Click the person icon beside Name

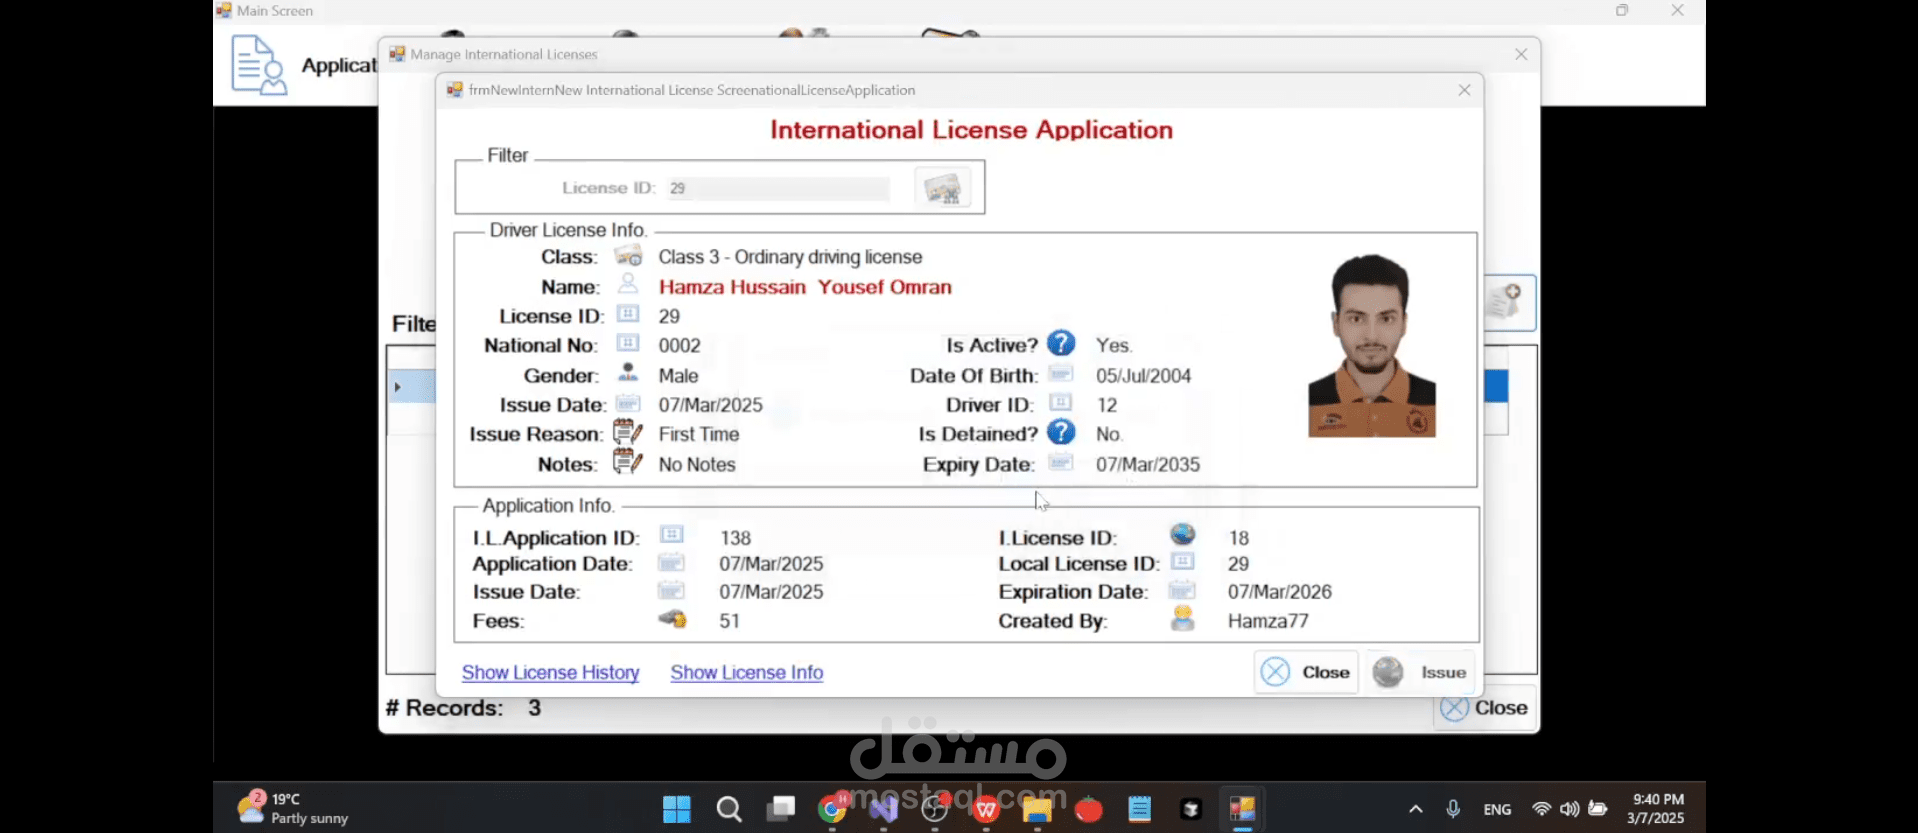coord(628,284)
